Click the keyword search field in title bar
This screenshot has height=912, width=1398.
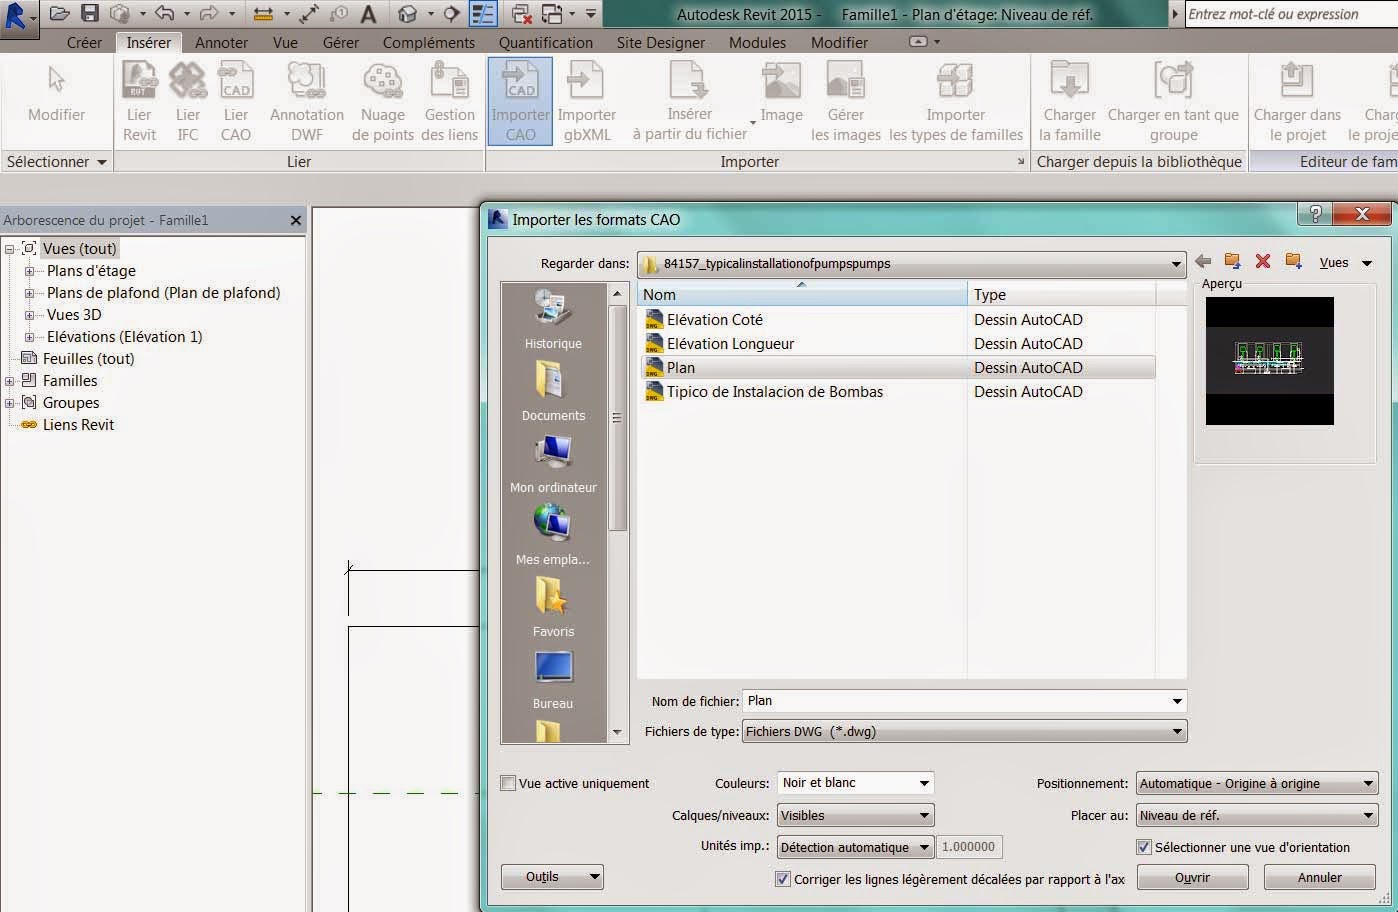click(1290, 14)
